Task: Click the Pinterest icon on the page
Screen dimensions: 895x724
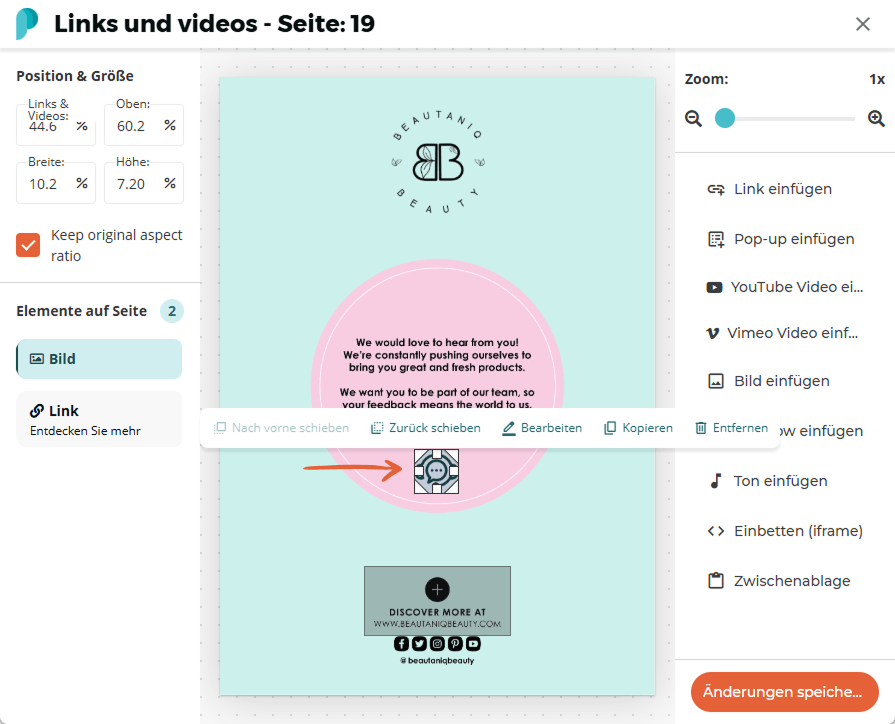Action: tap(455, 643)
